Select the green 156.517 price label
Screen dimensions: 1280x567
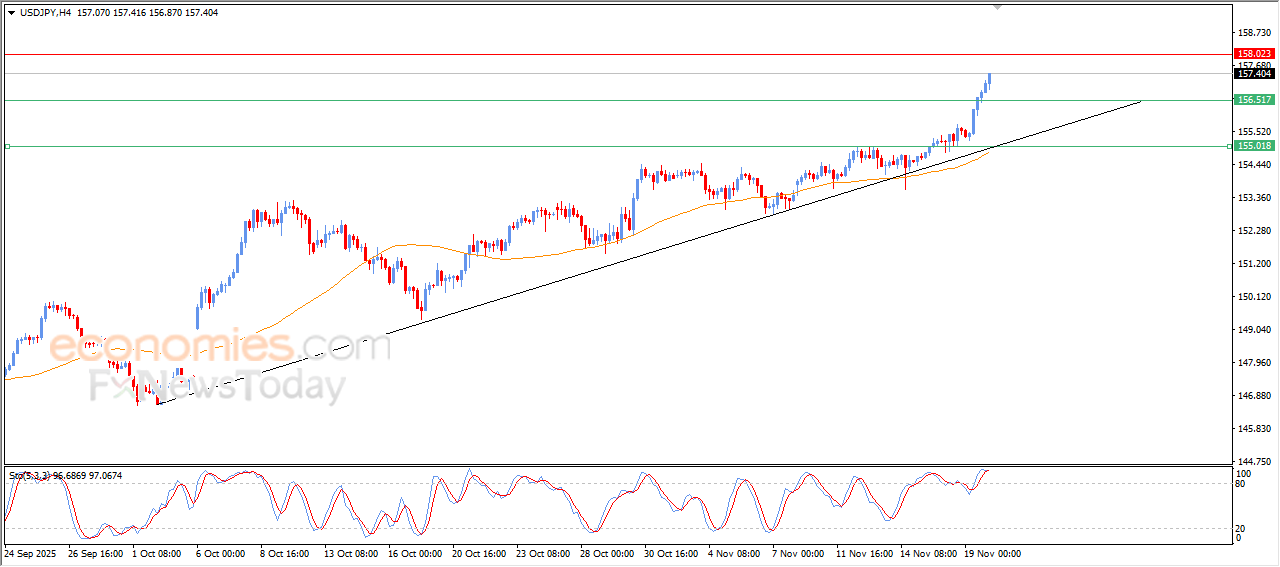pyautogui.click(x=1254, y=100)
